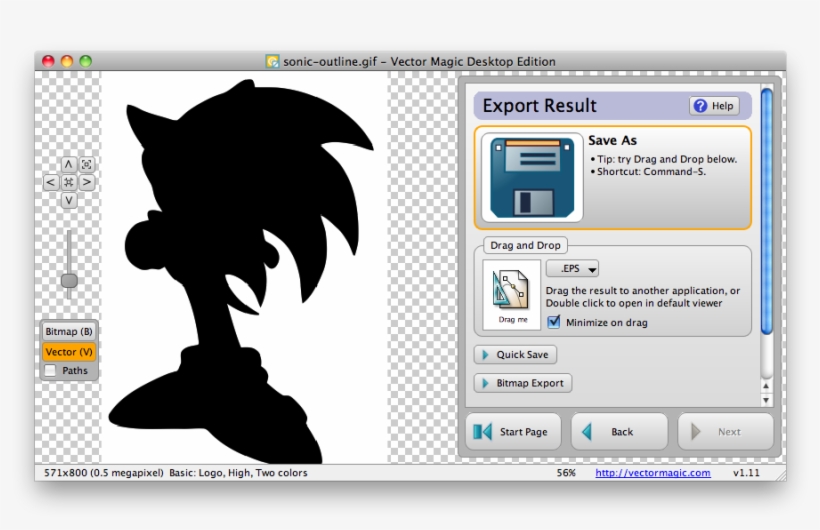The height and width of the screenshot is (530, 820).
Task: Click the center-view icon in the pan controls
Action: pos(69,183)
